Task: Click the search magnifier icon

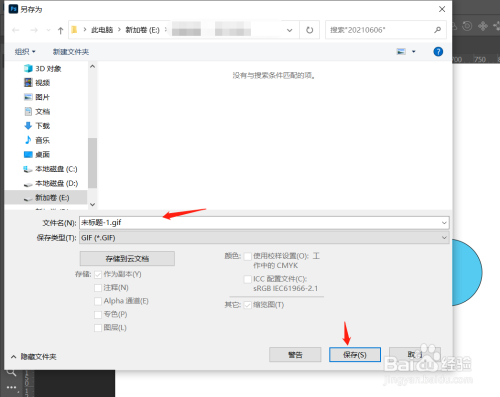Action: tap(437, 30)
